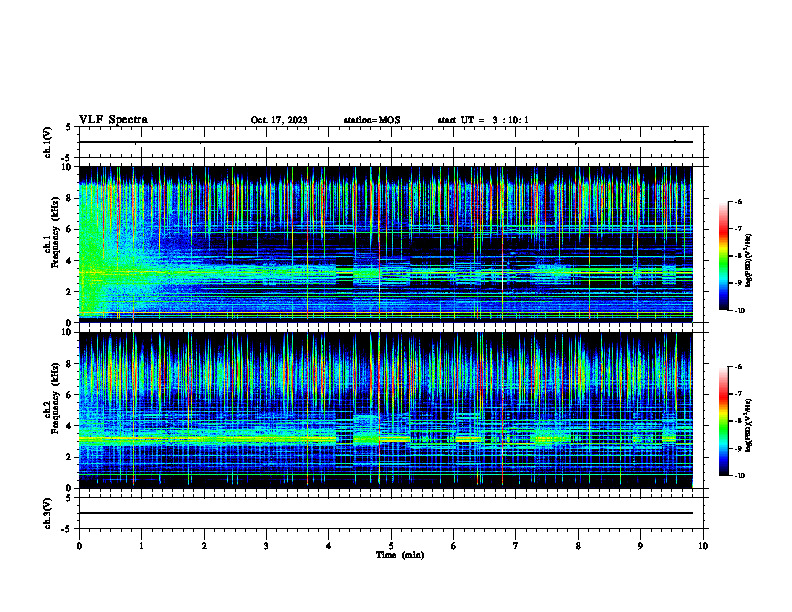Click the time axis tick label "6"
The height and width of the screenshot is (612, 792).
click(x=454, y=546)
